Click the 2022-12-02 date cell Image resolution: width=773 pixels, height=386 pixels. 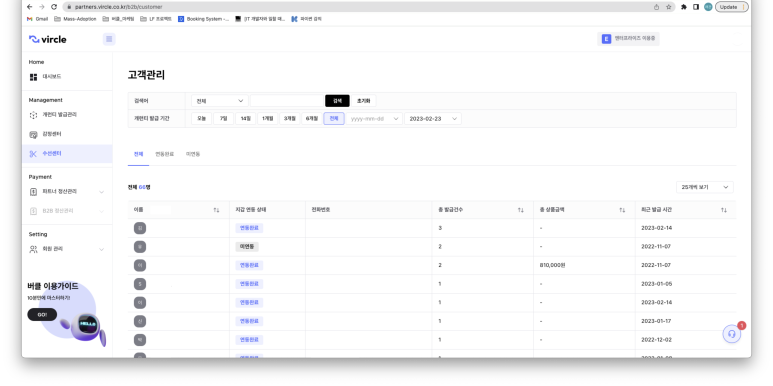pyautogui.click(x=656, y=340)
